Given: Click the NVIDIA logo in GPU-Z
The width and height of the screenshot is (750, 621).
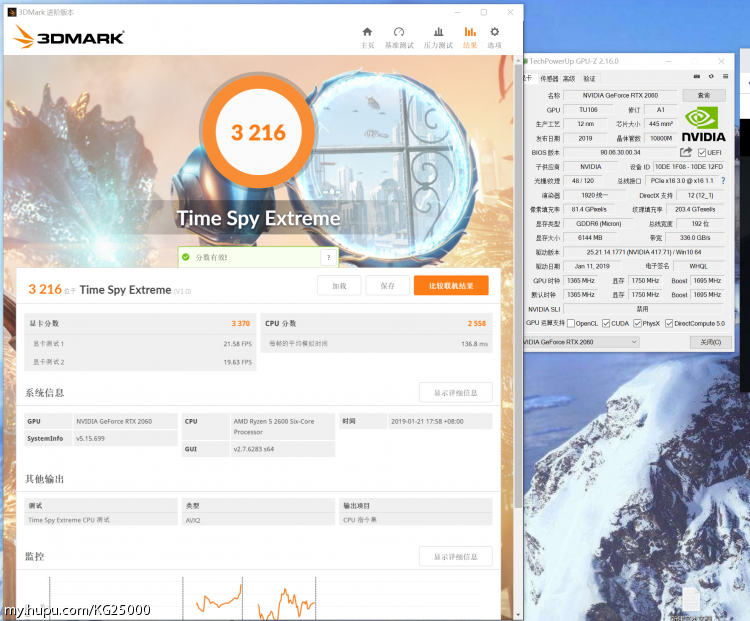Looking at the screenshot, I should [x=703, y=124].
